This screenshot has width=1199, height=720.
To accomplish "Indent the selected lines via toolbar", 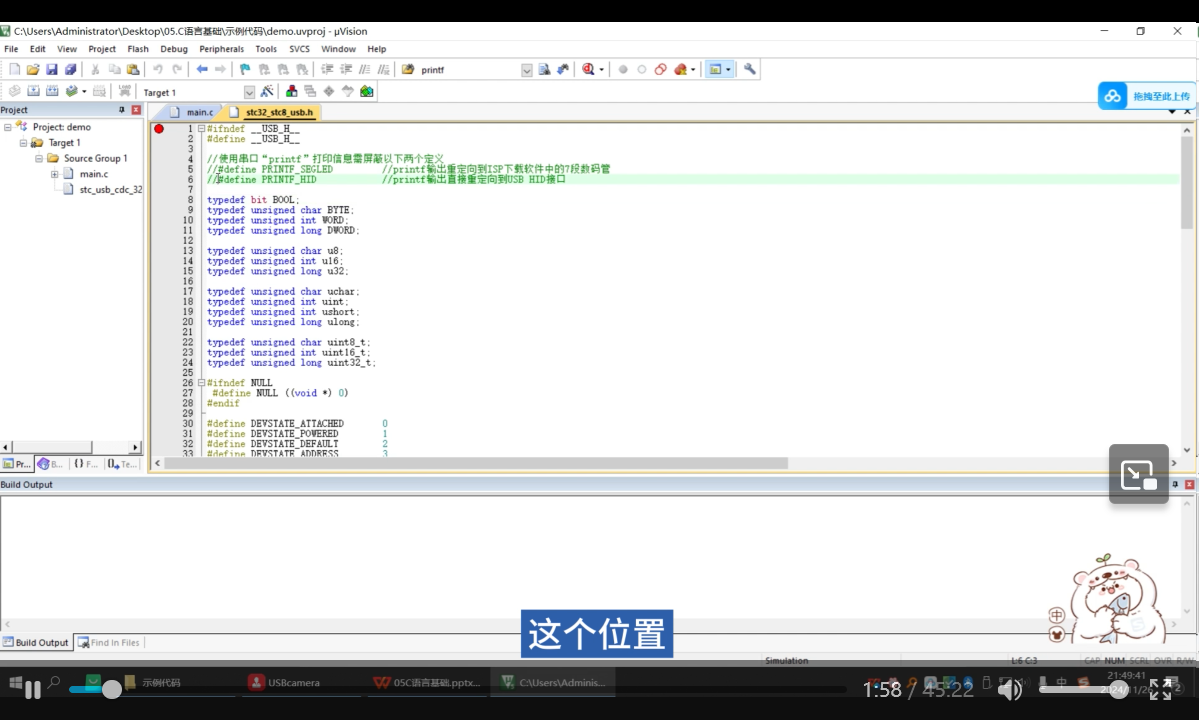I will click(x=327, y=70).
